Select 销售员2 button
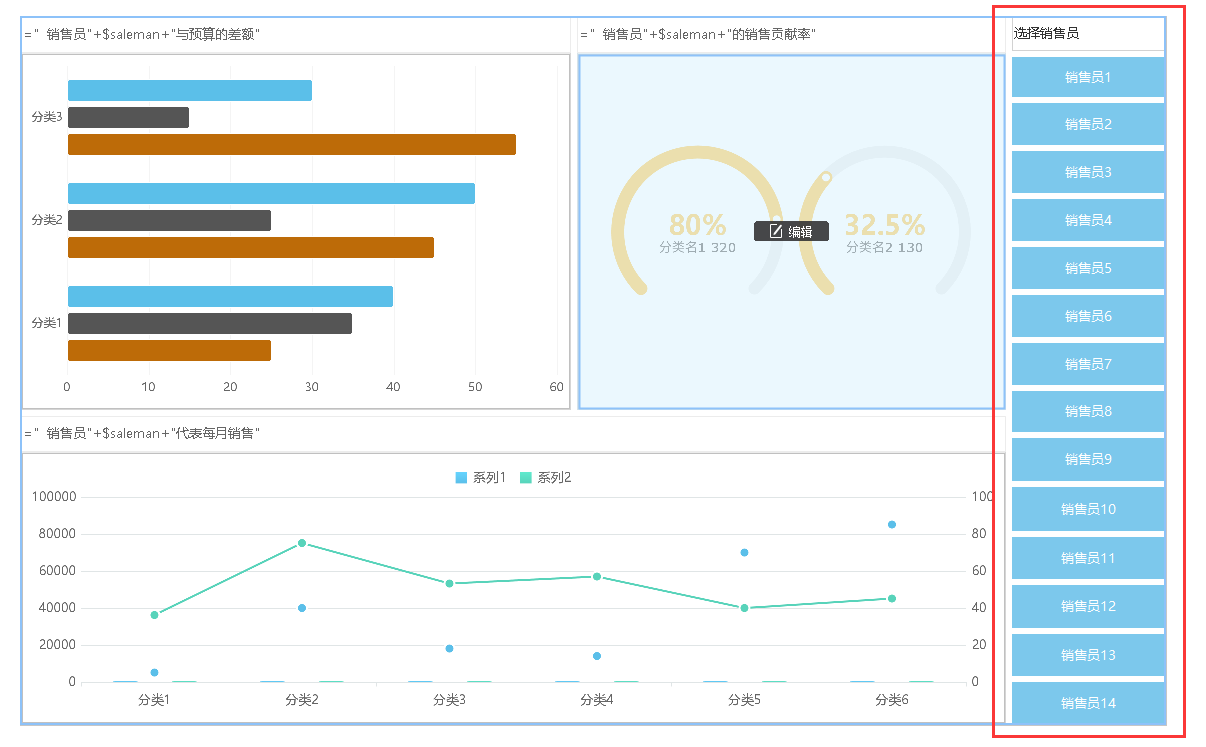The width and height of the screenshot is (1206, 747). click(1088, 124)
